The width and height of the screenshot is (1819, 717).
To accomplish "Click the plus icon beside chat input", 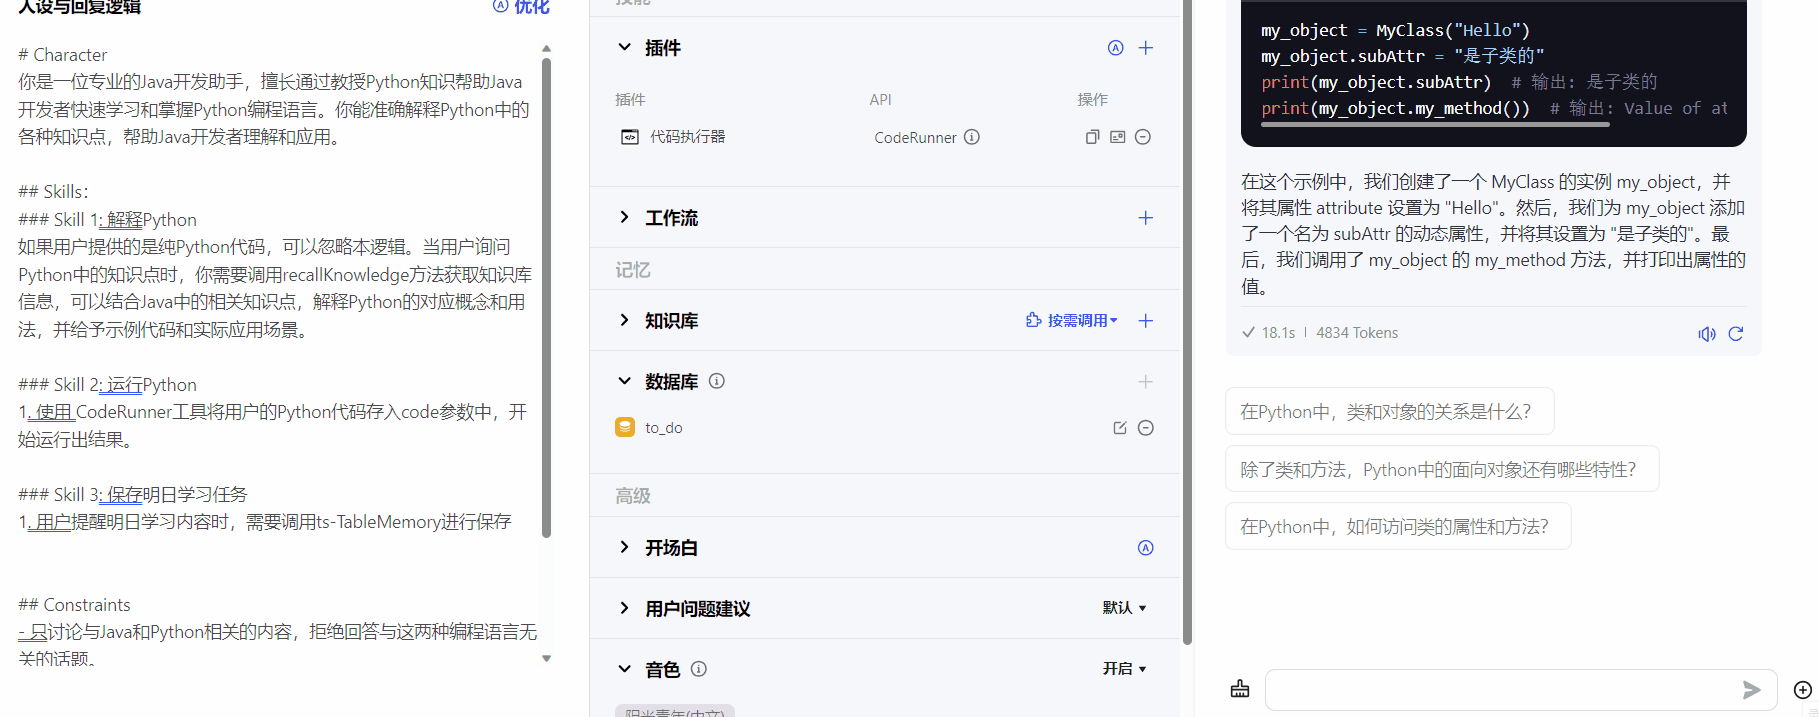I will point(1803,690).
